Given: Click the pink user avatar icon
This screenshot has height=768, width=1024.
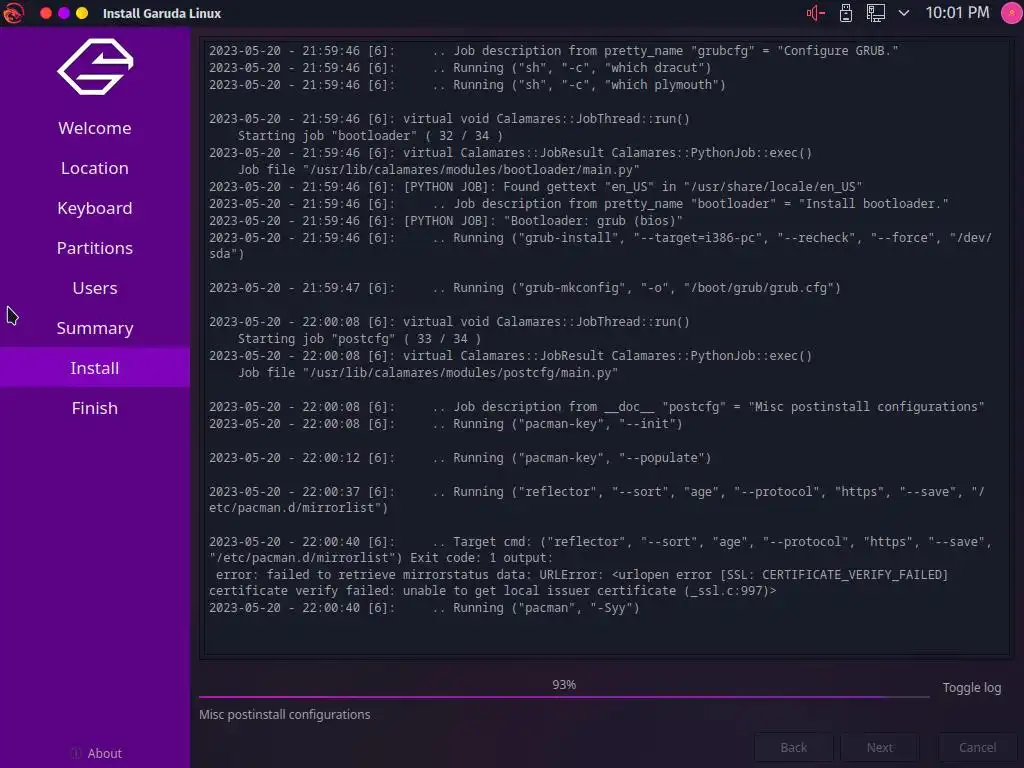Looking at the screenshot, I should point(1012,13).
